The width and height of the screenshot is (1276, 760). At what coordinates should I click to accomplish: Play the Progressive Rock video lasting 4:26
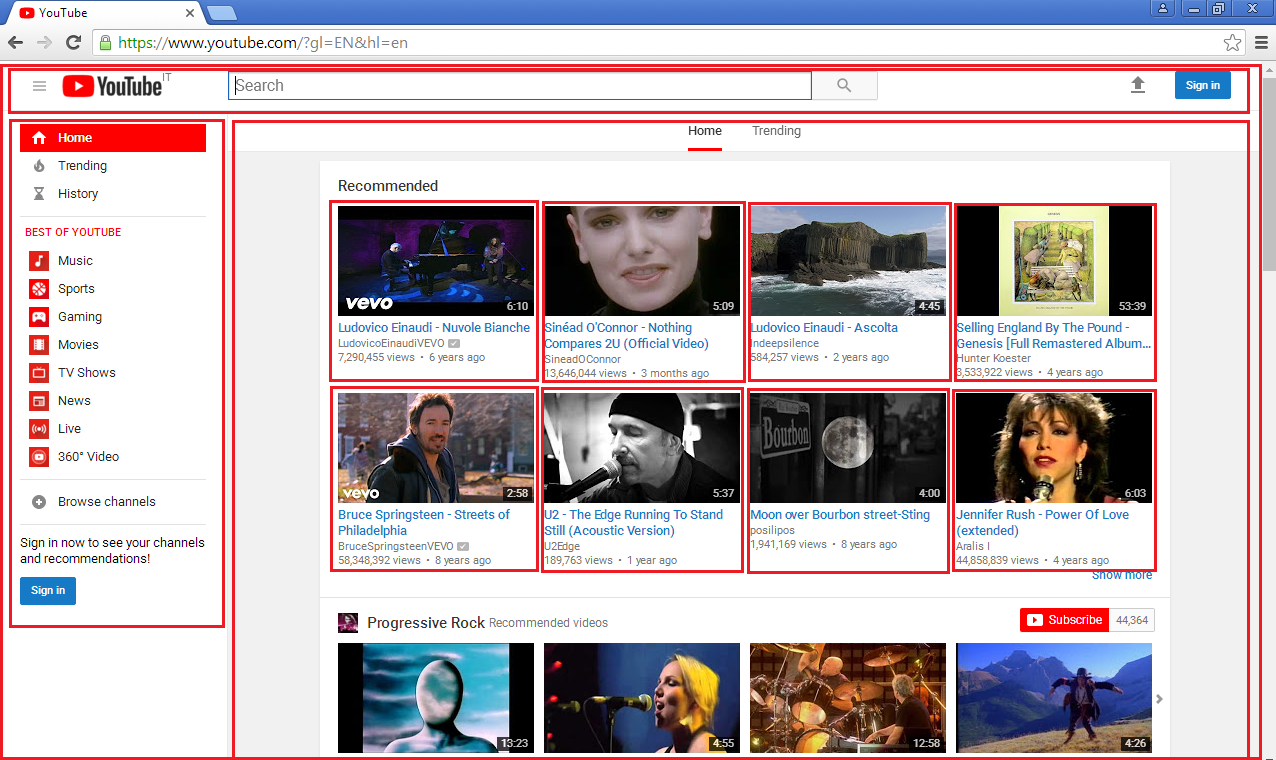pos(1054,698)
